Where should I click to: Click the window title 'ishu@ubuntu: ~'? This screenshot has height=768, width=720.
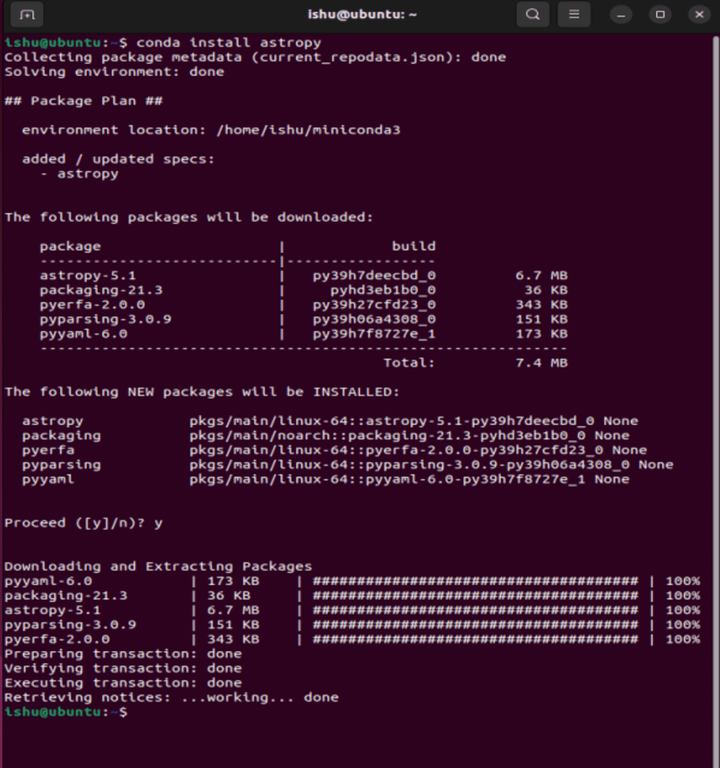click(x=362, y=15)
